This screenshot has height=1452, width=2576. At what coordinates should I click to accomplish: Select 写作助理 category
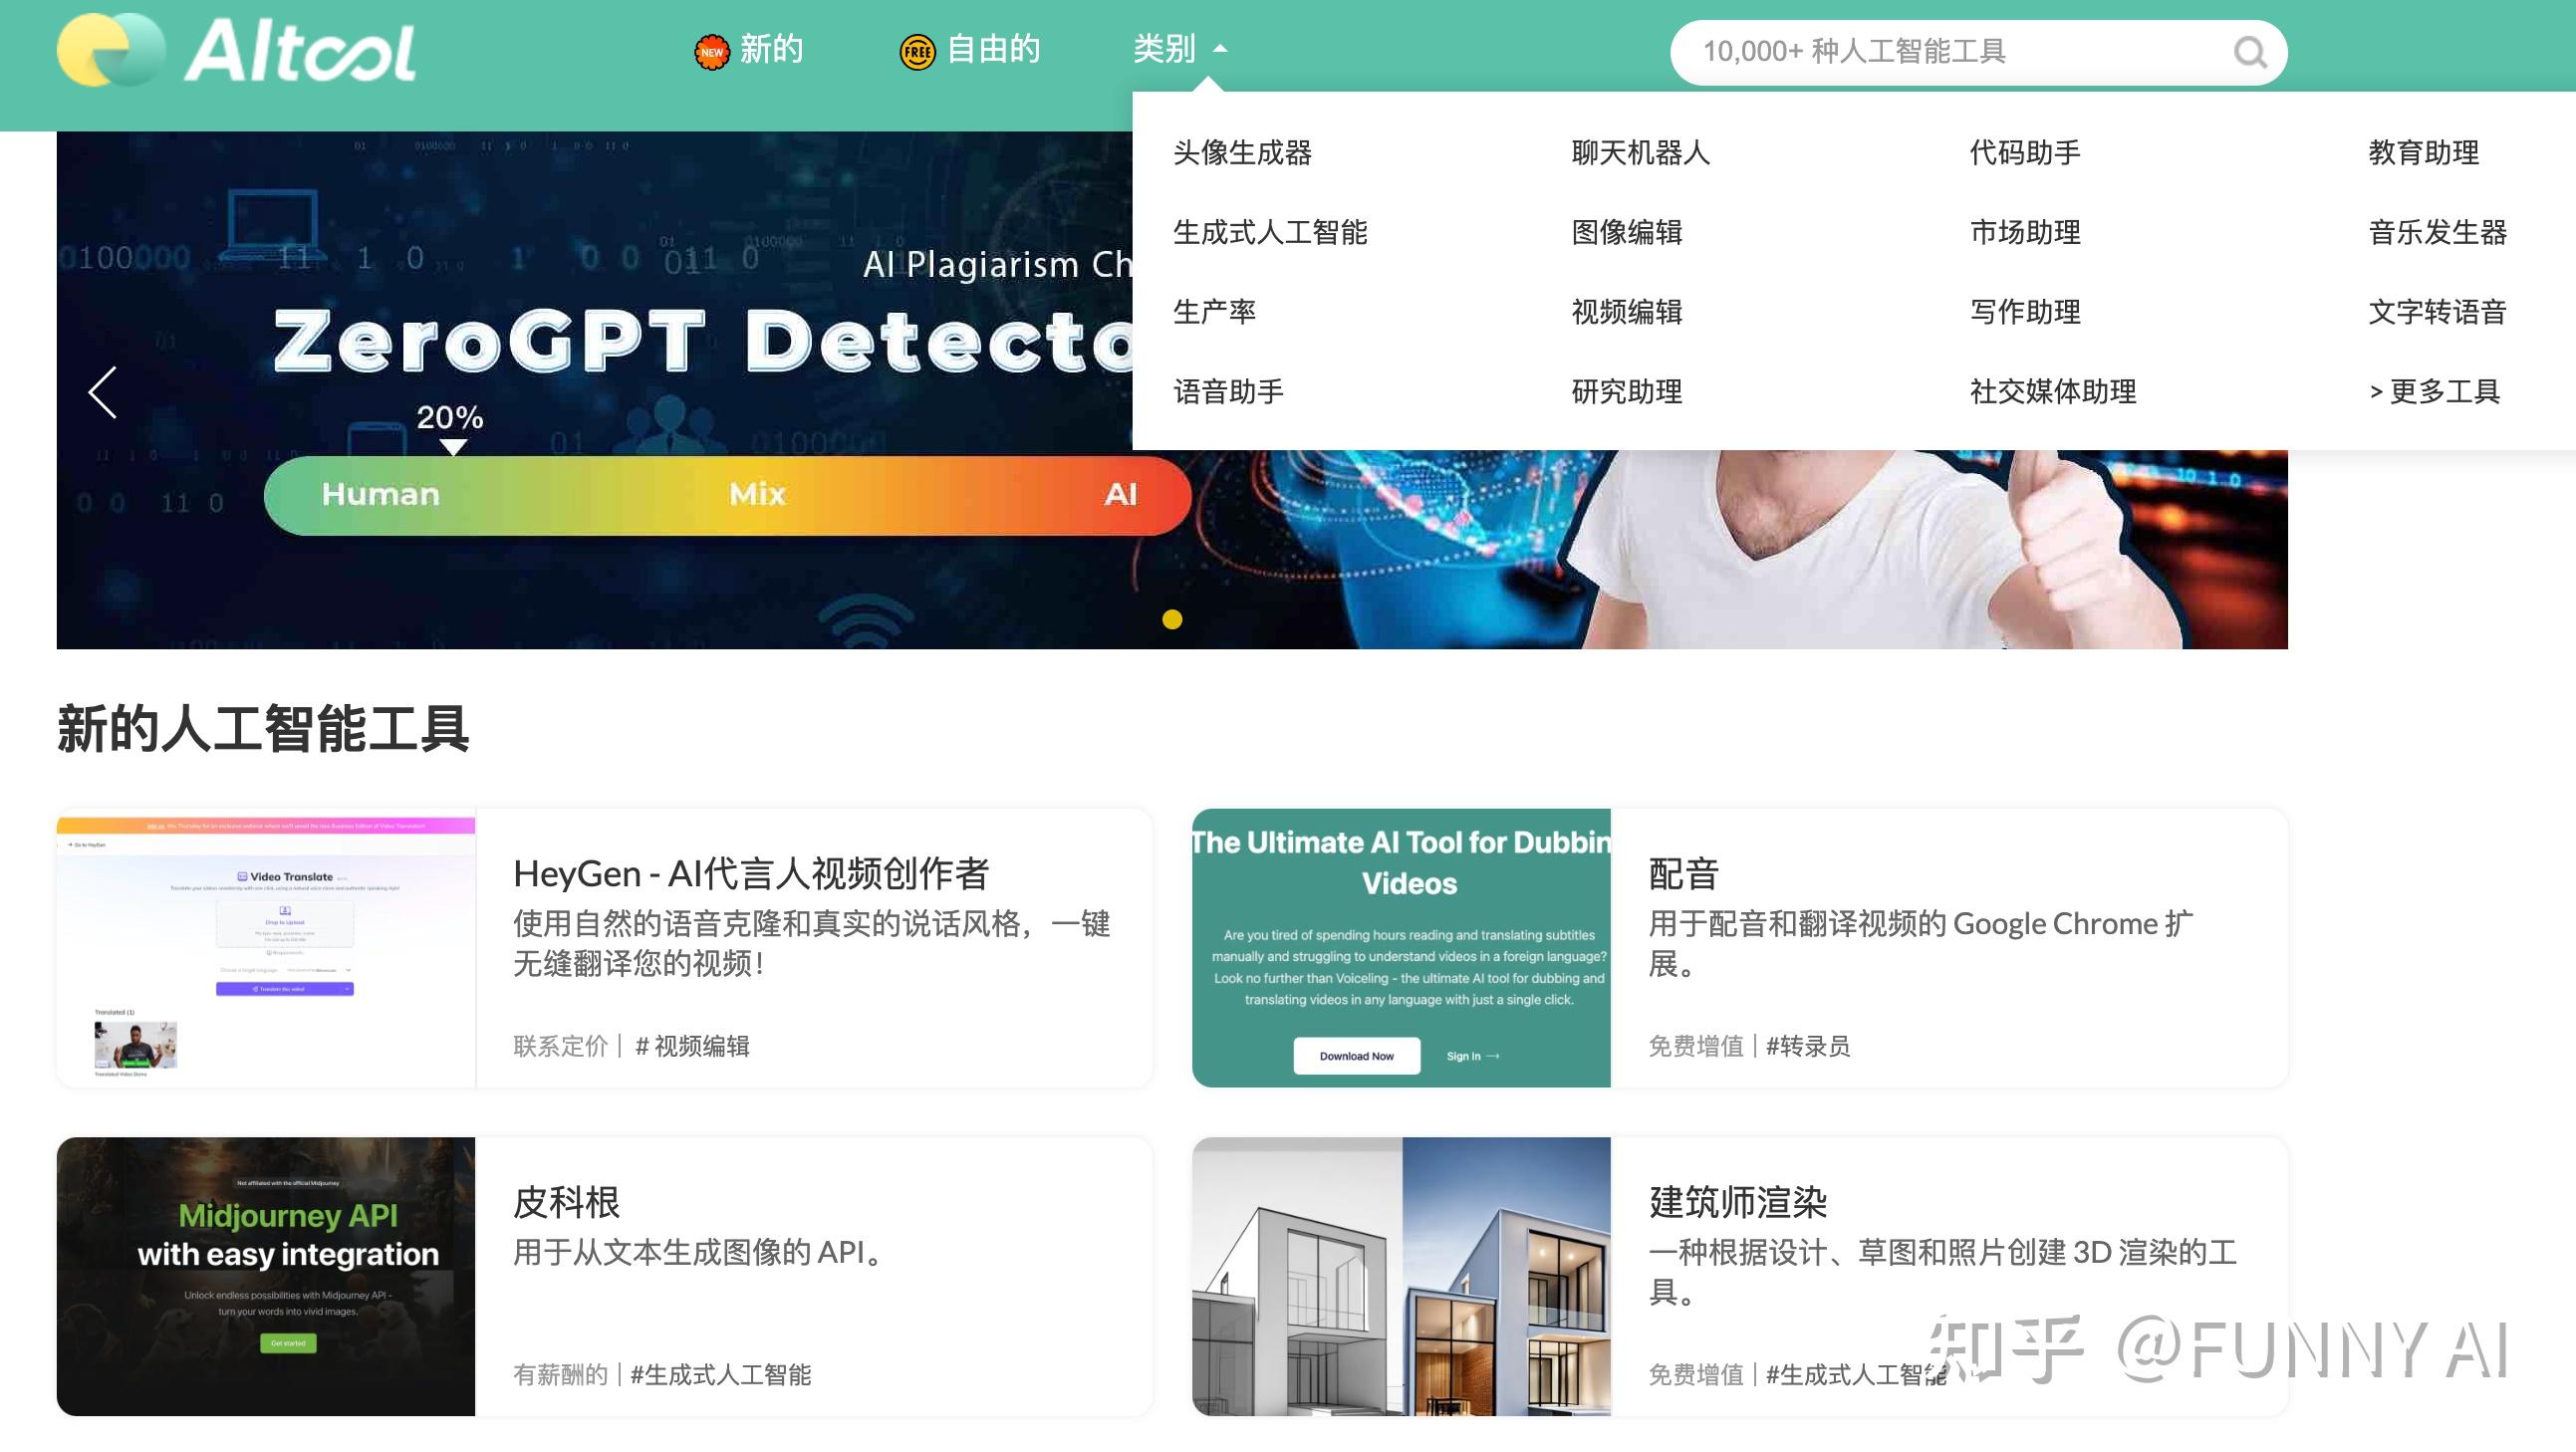[x=2025, y=312]
